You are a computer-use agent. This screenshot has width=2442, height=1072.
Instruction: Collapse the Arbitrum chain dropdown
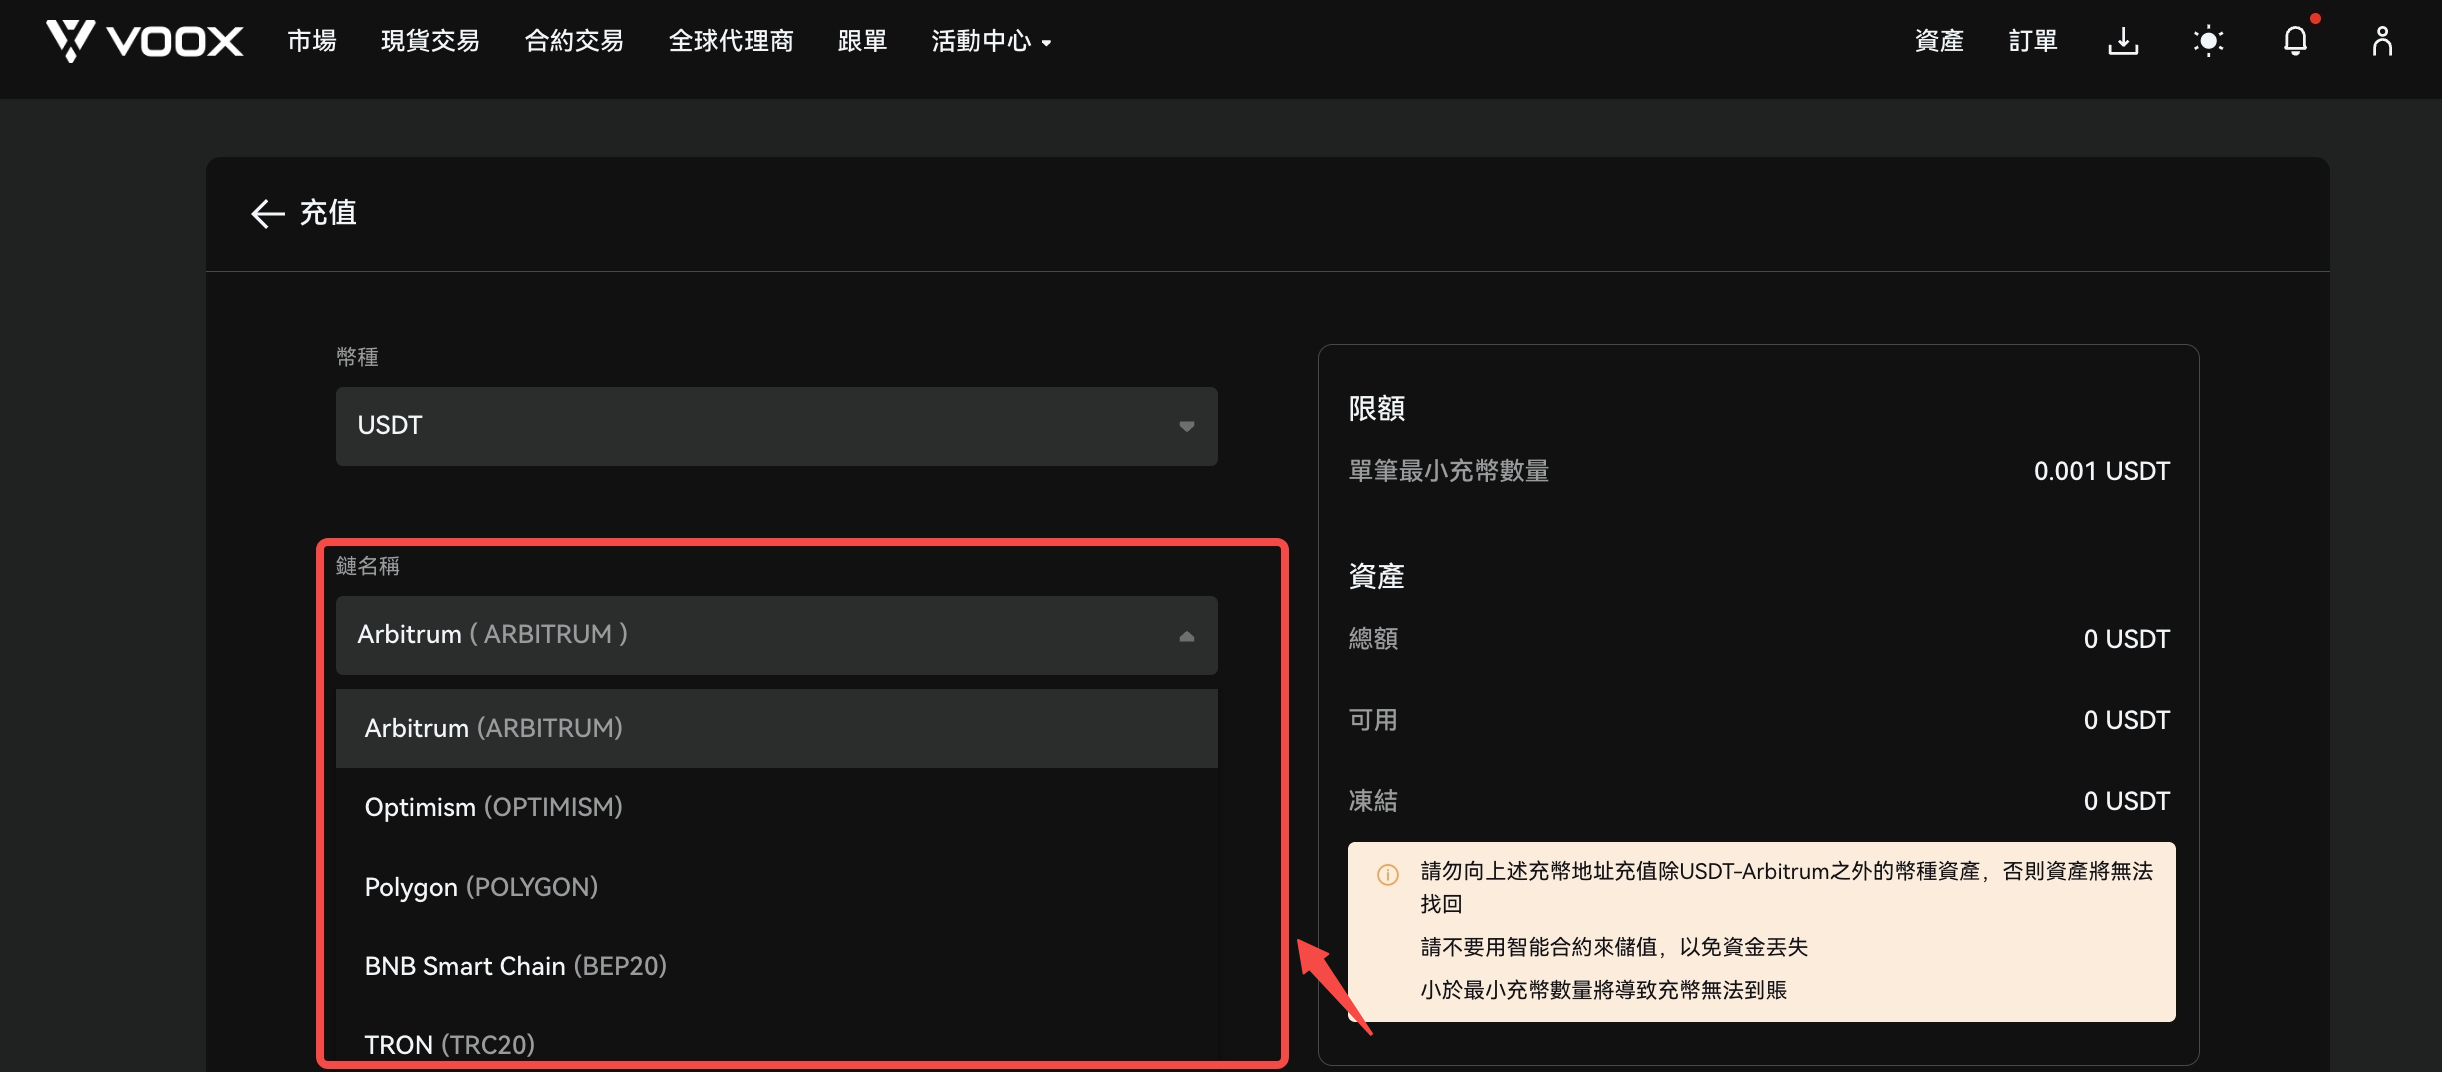coord(776,635)
